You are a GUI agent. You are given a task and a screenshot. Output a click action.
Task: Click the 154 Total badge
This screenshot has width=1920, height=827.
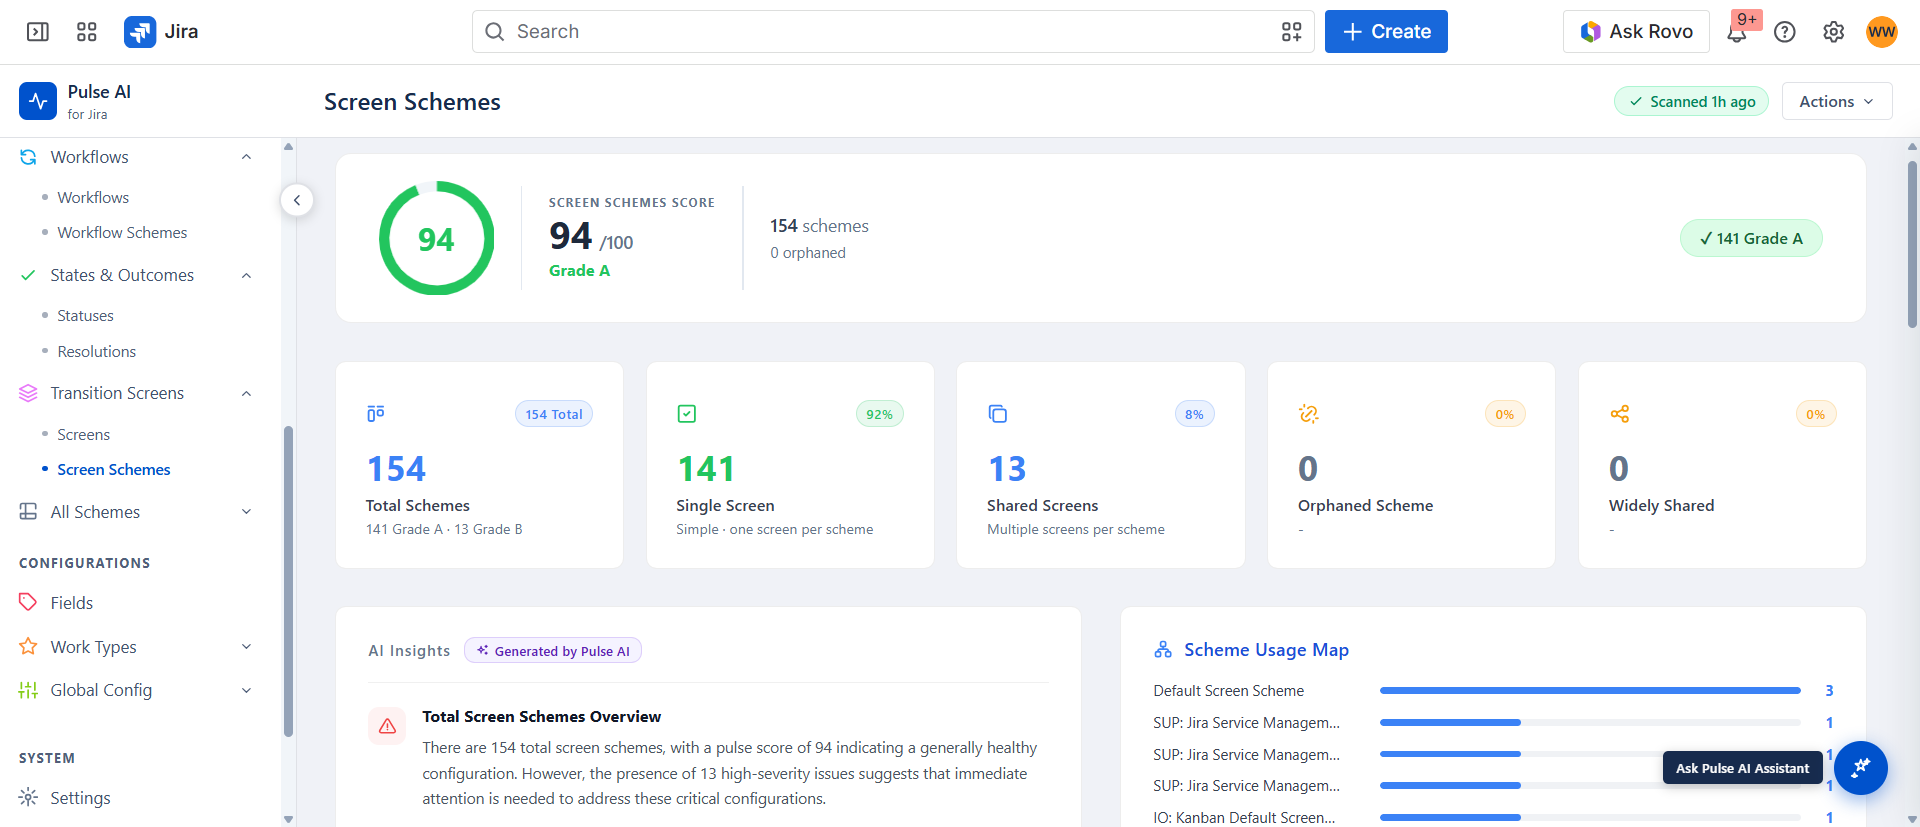point(554,414)
